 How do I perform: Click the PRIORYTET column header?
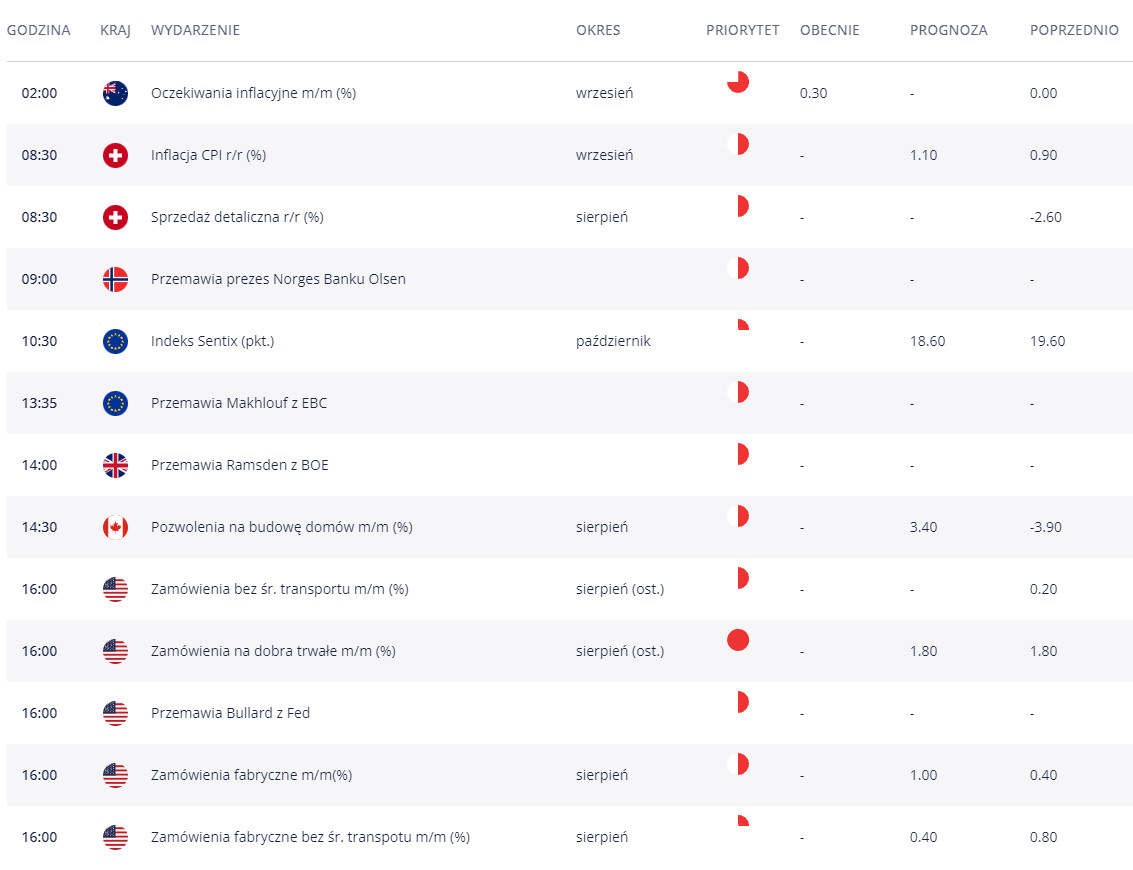click(743, 30)
